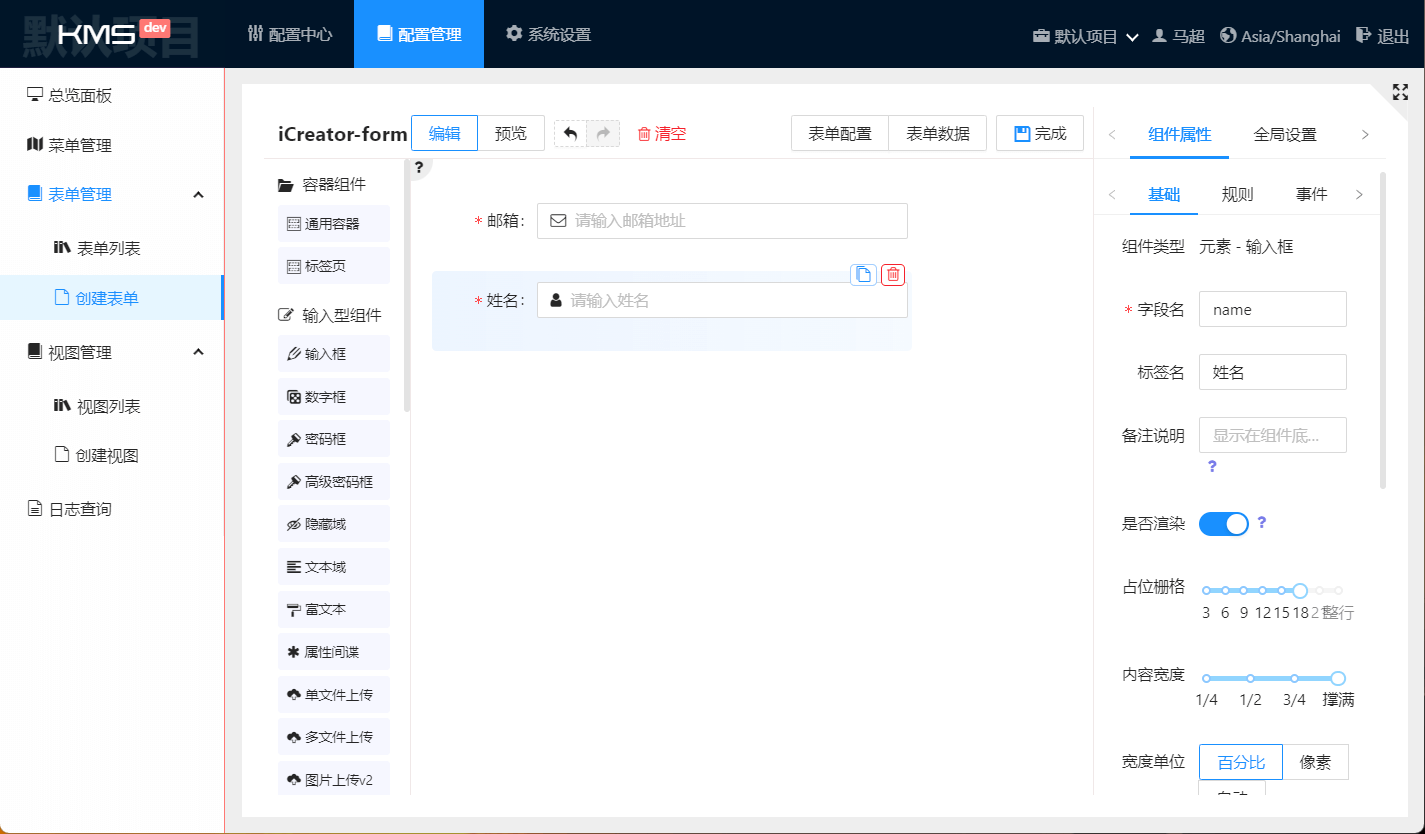1425x834 pixels.
Task: Click the fullscreen expand icon
Action: [x=1400, y=92]
